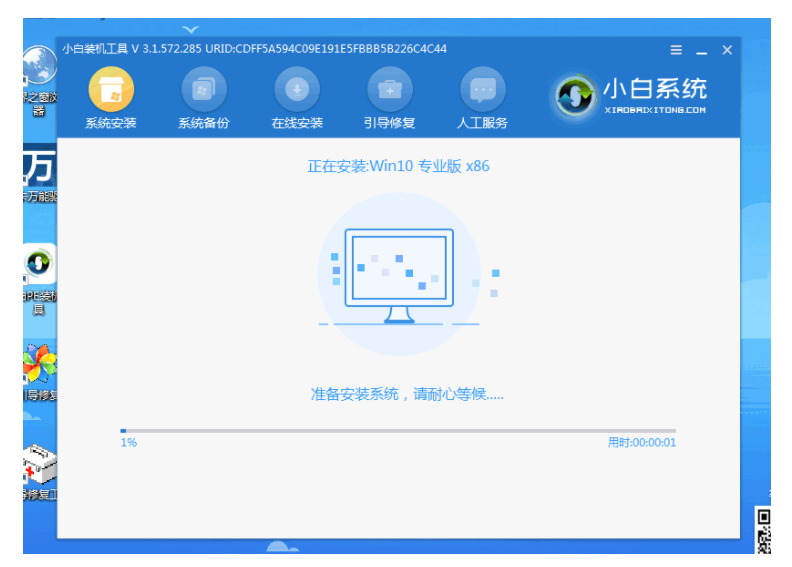The width and height of the screenshot is (792, 567).
Task: Click the 引导修复 (Boot Repair) toolbar icon
Action: (389, 91)
